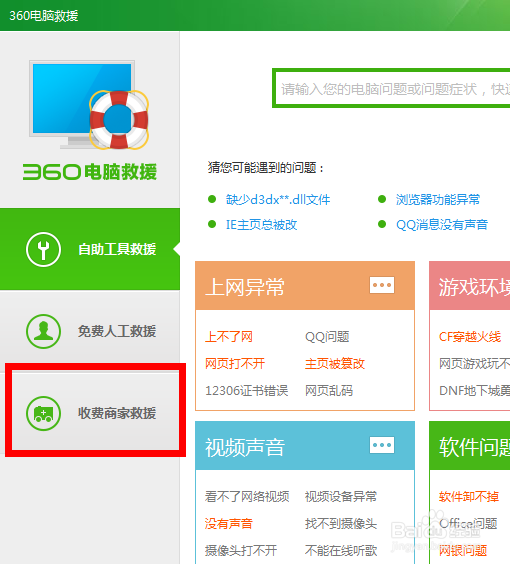Select the 免费人工救援 sidebar tab
This screenshot has height=564, width=510.
pyautogui.click(x=90, y=331)
